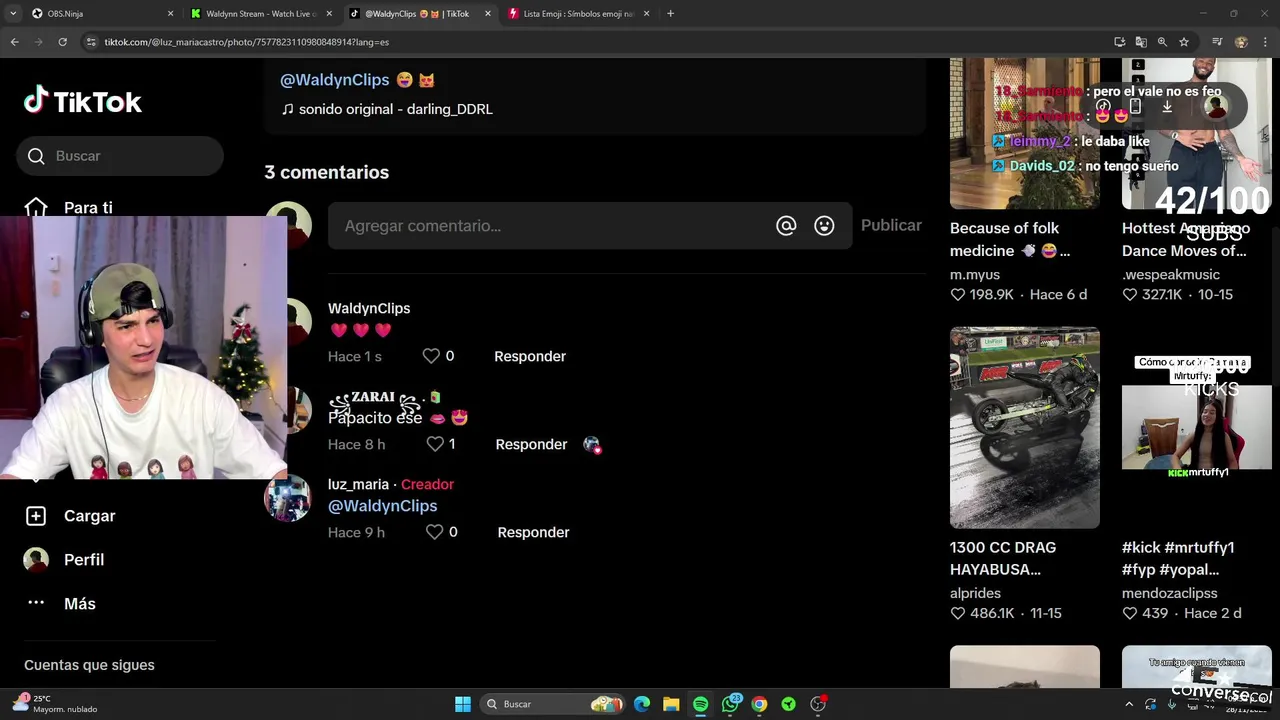Open a new browser tab
The image size is (1280, 720).
pos(670,14)
